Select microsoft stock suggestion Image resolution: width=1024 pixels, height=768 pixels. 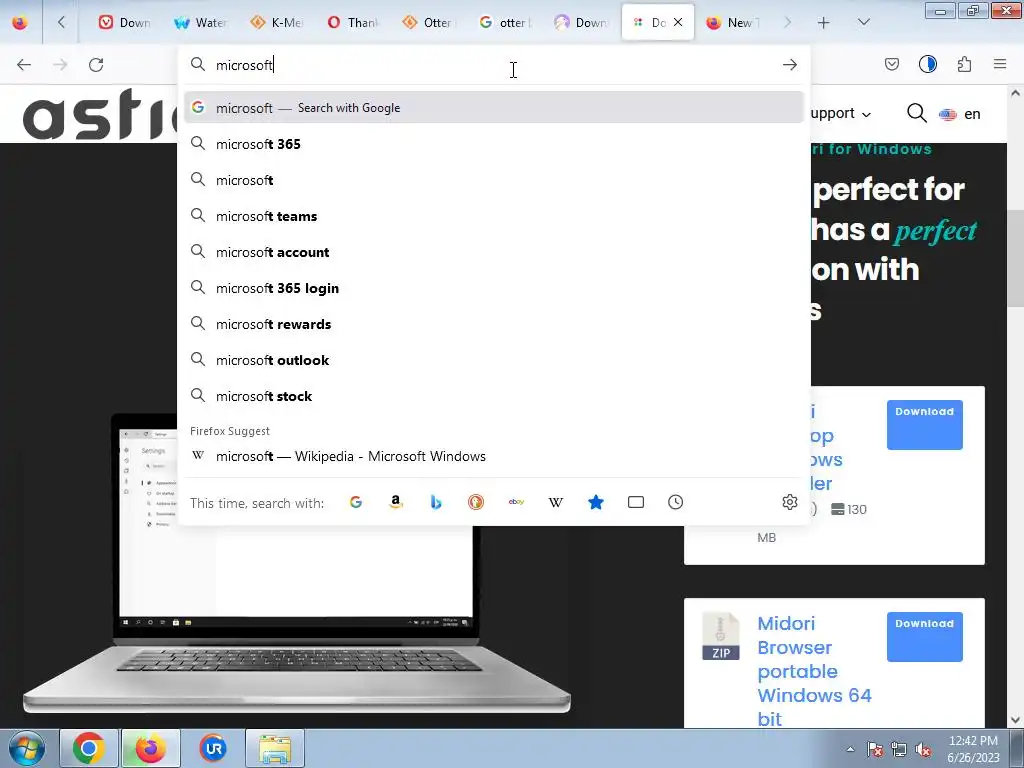(x=494, y=396)
